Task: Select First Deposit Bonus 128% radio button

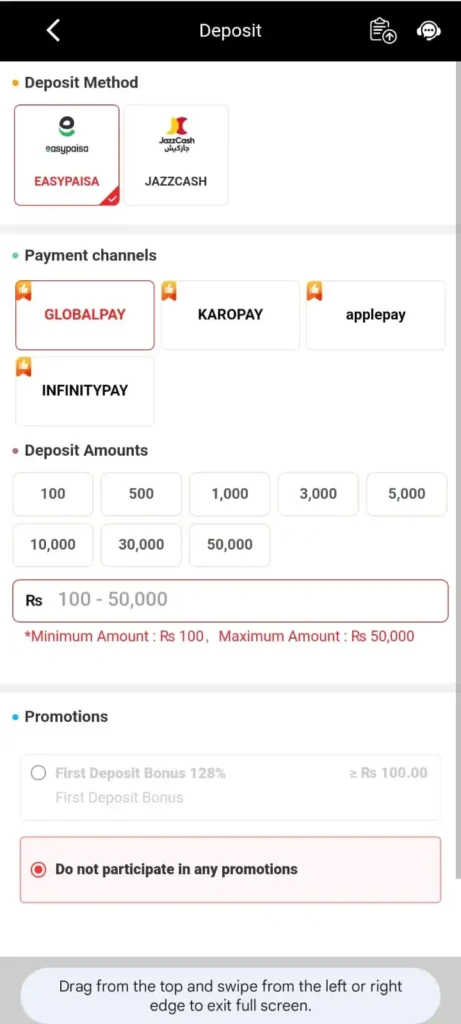Action: pos(39,773)
